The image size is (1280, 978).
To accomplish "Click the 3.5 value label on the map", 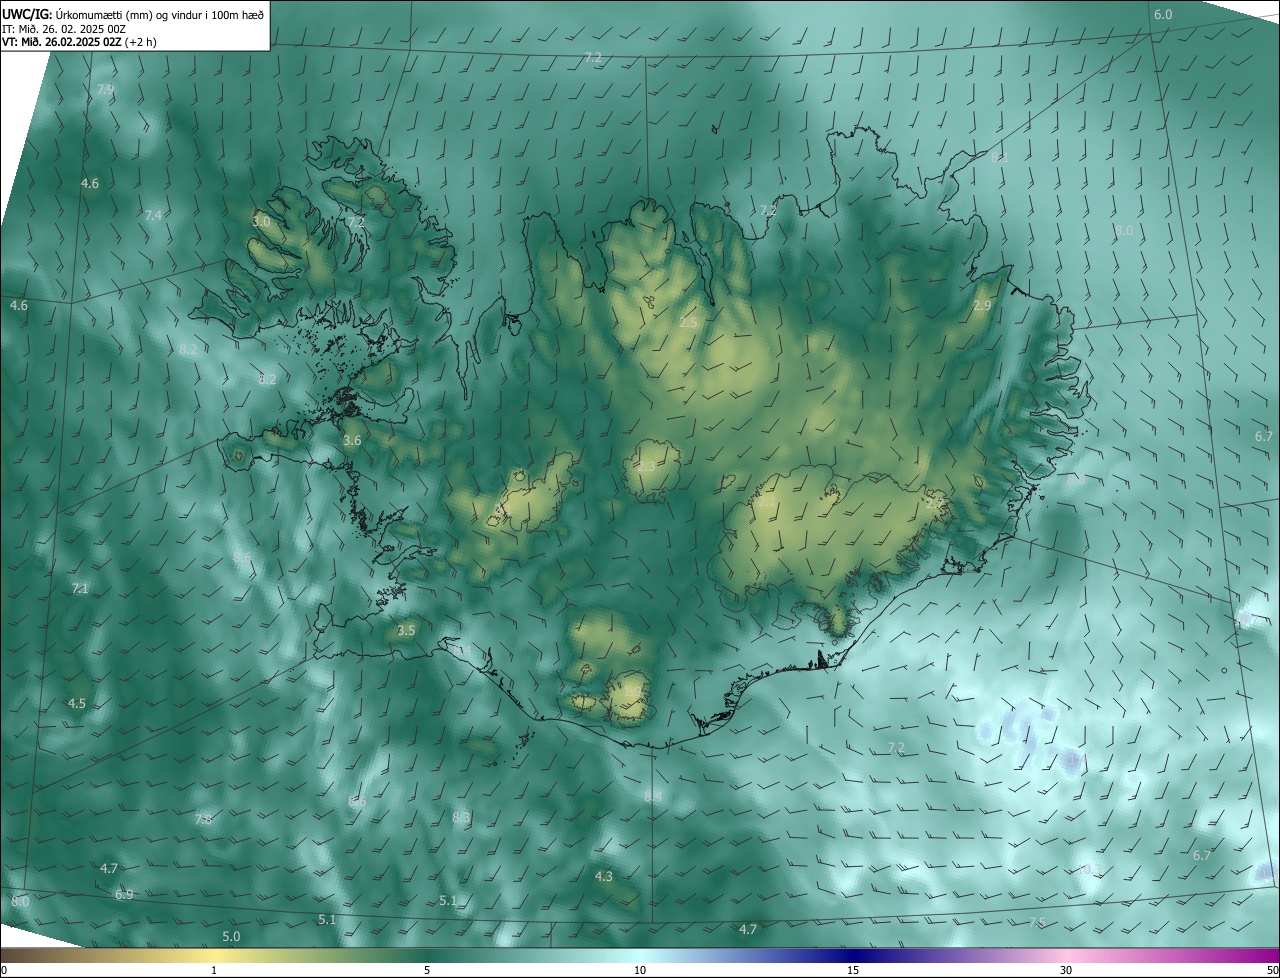I will tap(405, 631).
